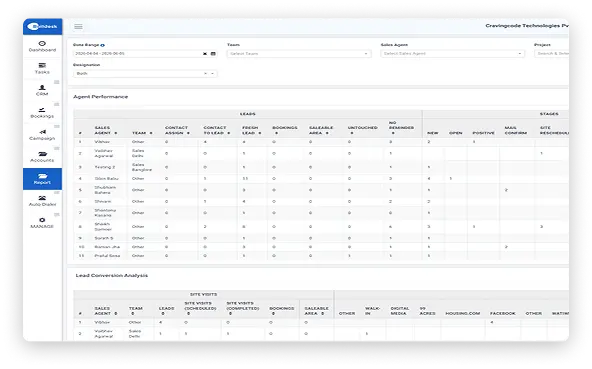The image size is (592, 369).
Task: Sort by Untouched column
Action: pos(352,133)
